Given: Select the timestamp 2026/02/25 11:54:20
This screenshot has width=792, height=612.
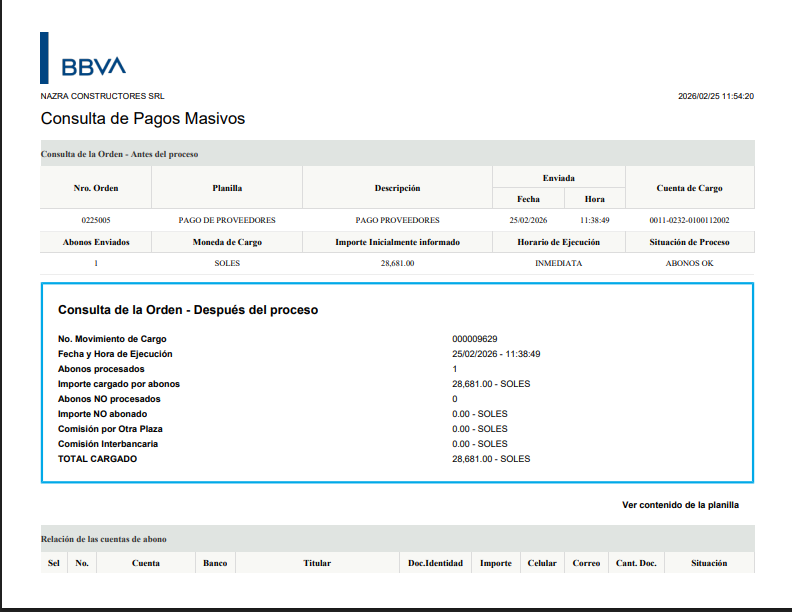Looking at the screenshot, I should [715, 96].
